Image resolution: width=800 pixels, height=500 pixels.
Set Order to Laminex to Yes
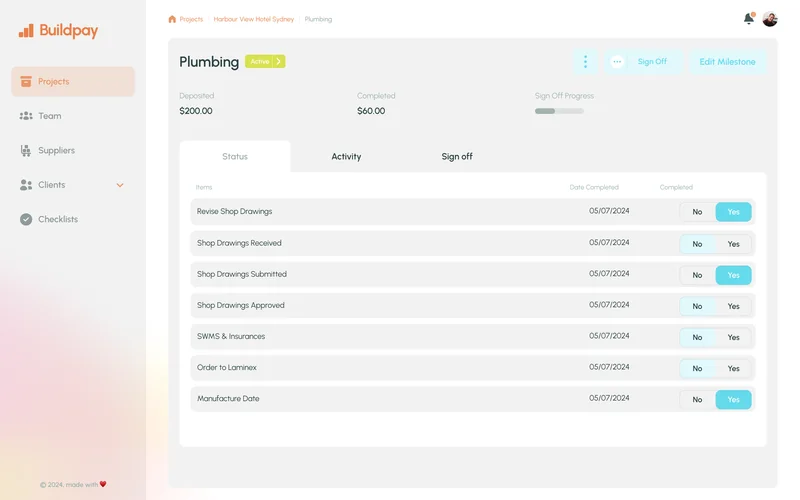(x=733, y=368)
